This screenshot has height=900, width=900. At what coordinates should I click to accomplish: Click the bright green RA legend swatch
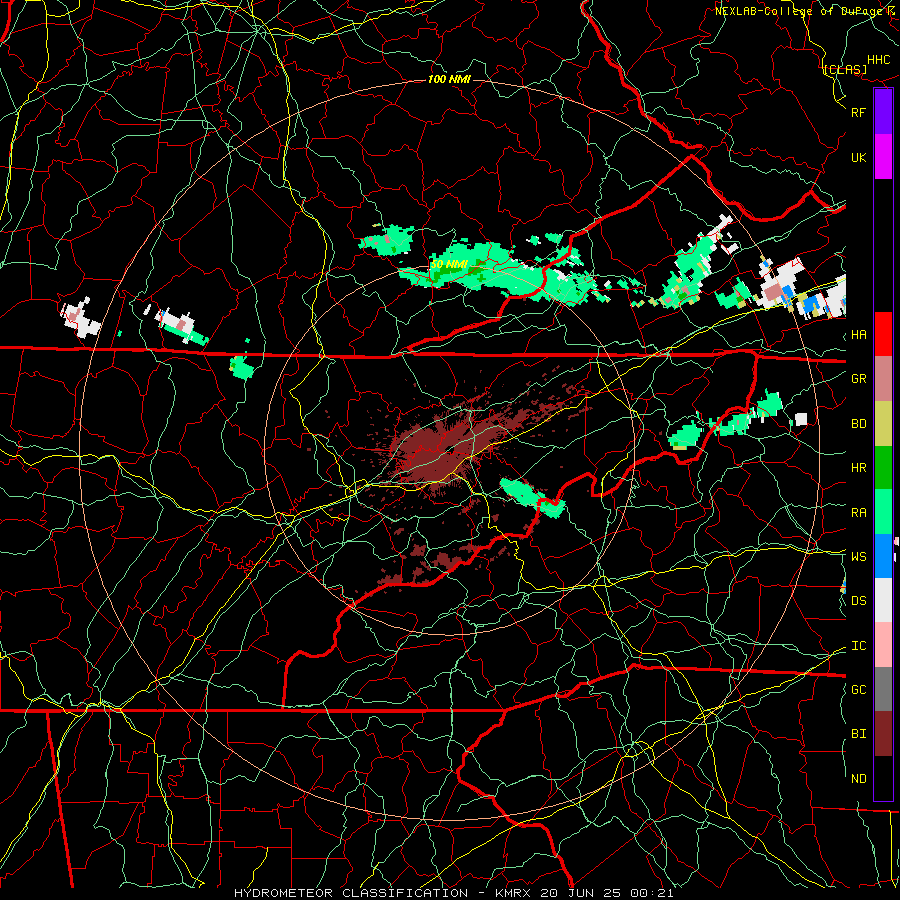point(883,512)
